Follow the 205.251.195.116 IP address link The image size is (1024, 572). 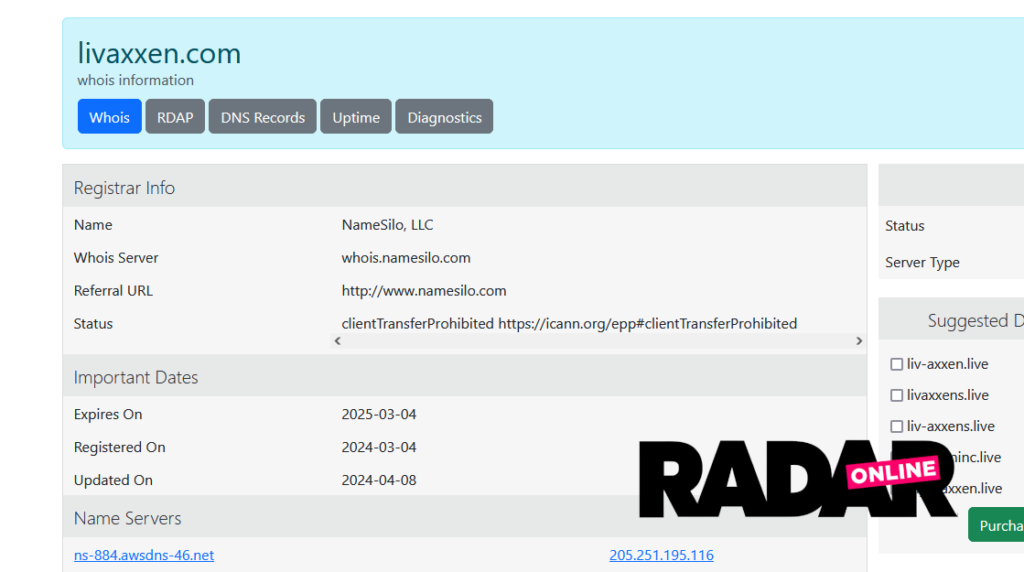661,555
